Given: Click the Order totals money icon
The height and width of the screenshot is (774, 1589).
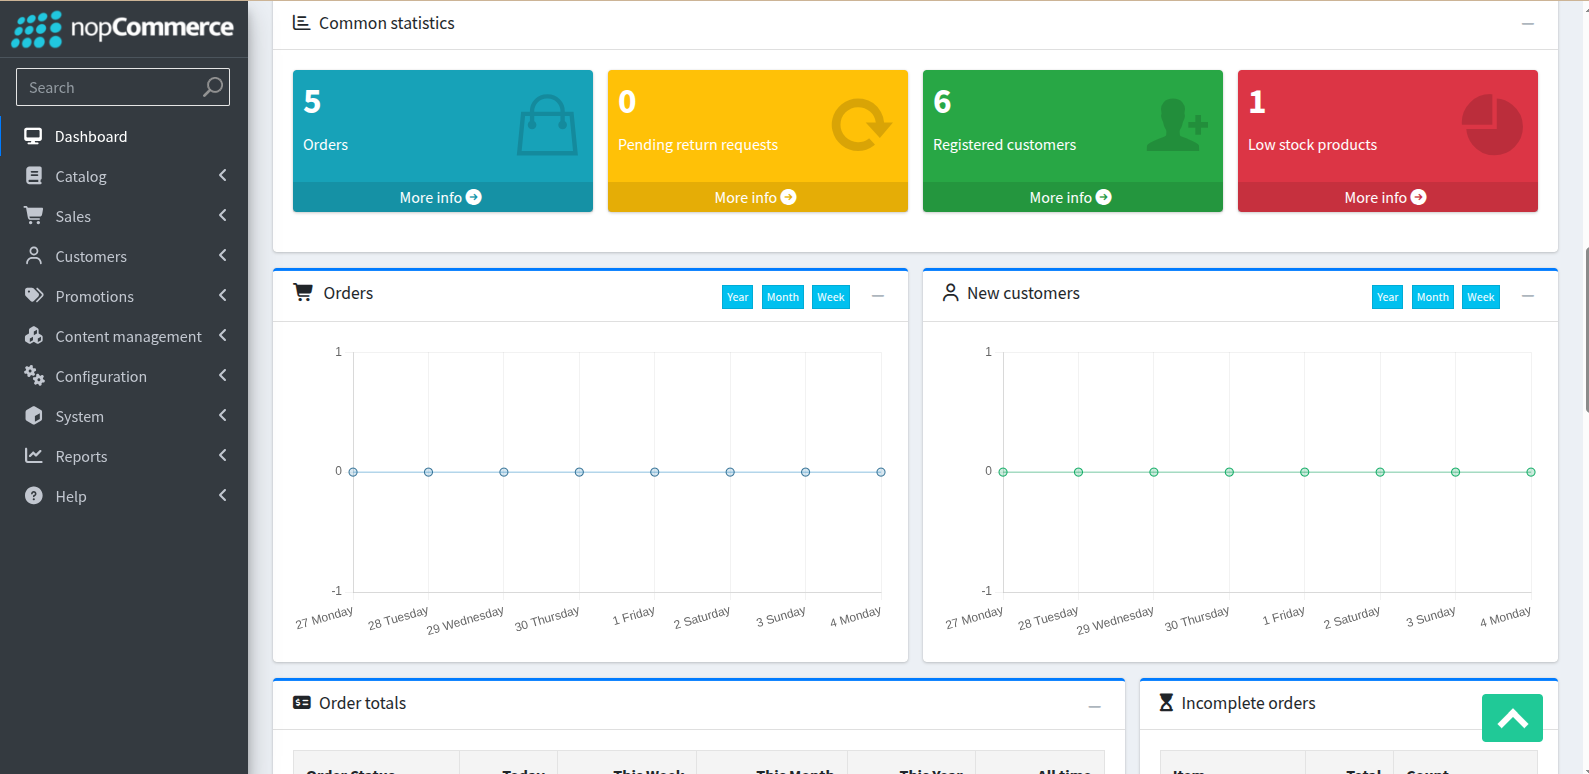Looking at the screenshot, I should (x=302, y=703).
